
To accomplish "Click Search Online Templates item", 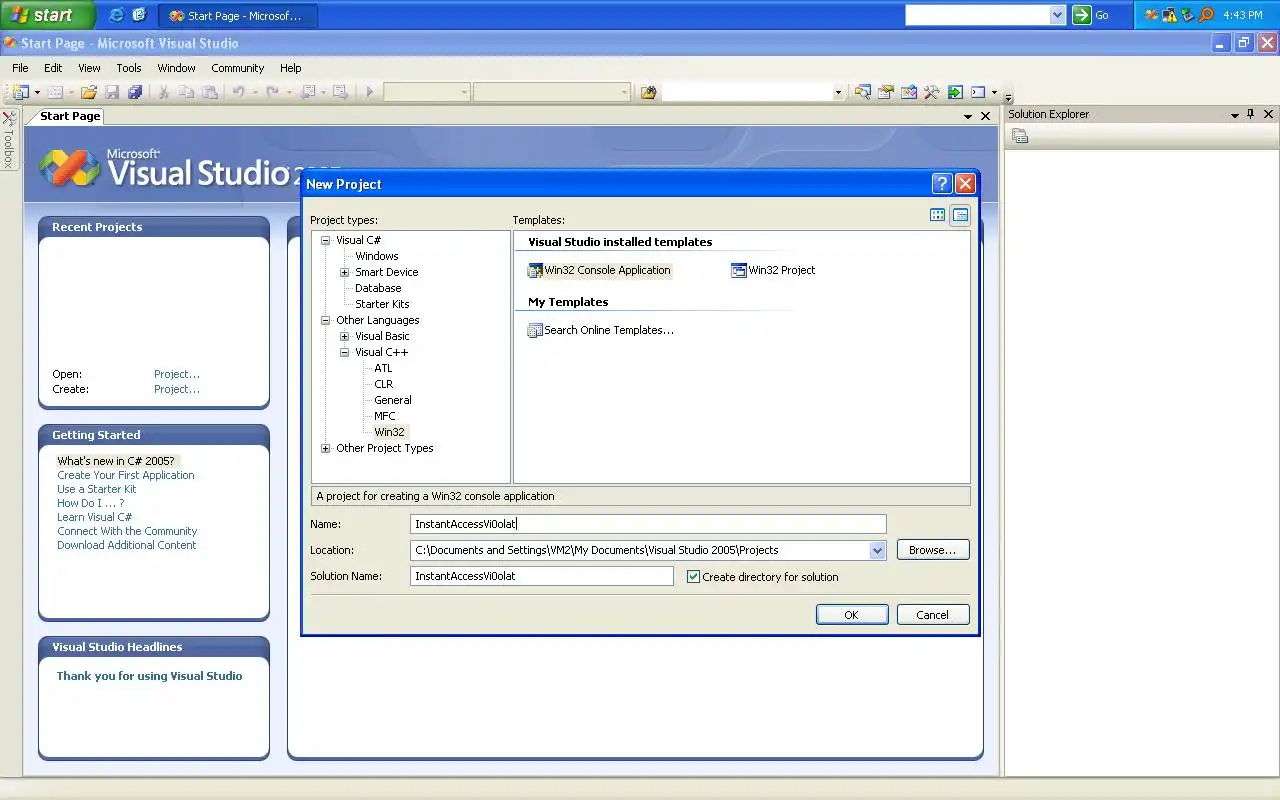I will pos(601,330).
